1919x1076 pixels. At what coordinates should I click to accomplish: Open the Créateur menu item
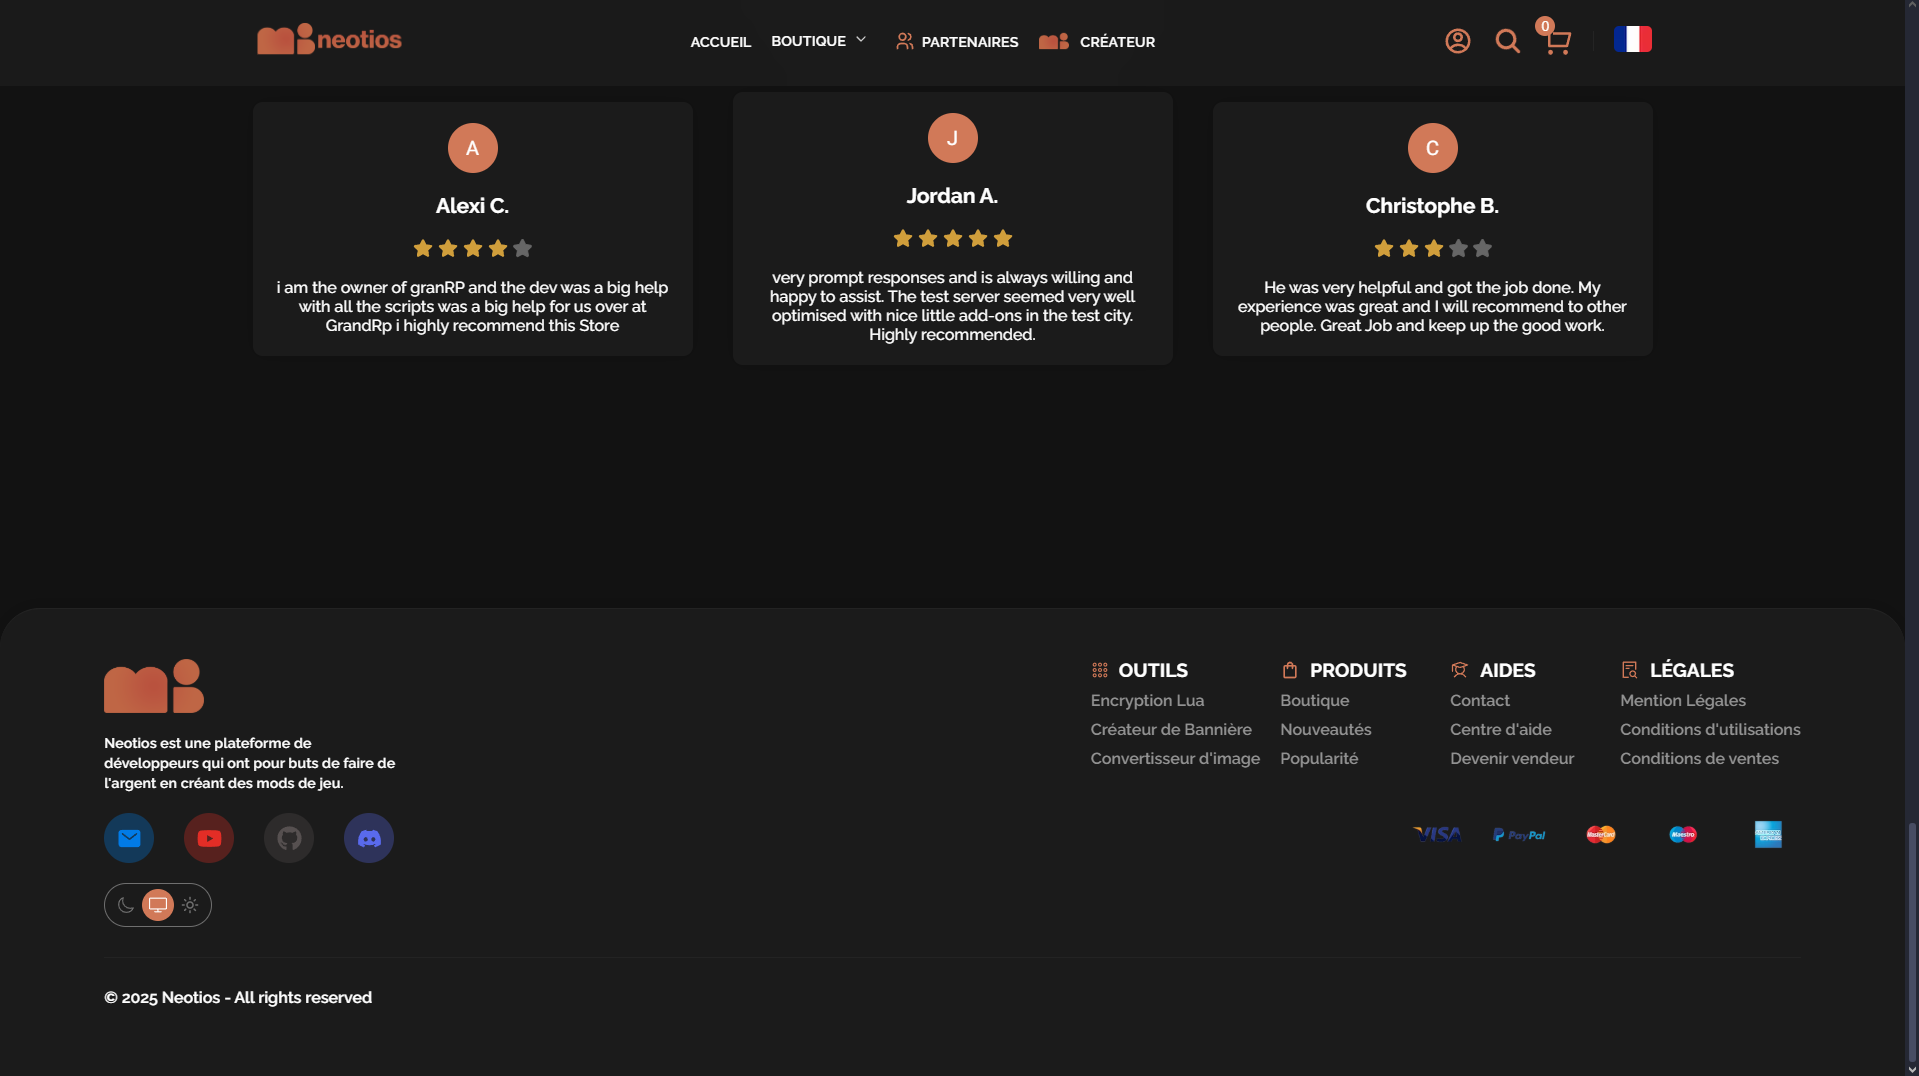tap(1097, 42)
